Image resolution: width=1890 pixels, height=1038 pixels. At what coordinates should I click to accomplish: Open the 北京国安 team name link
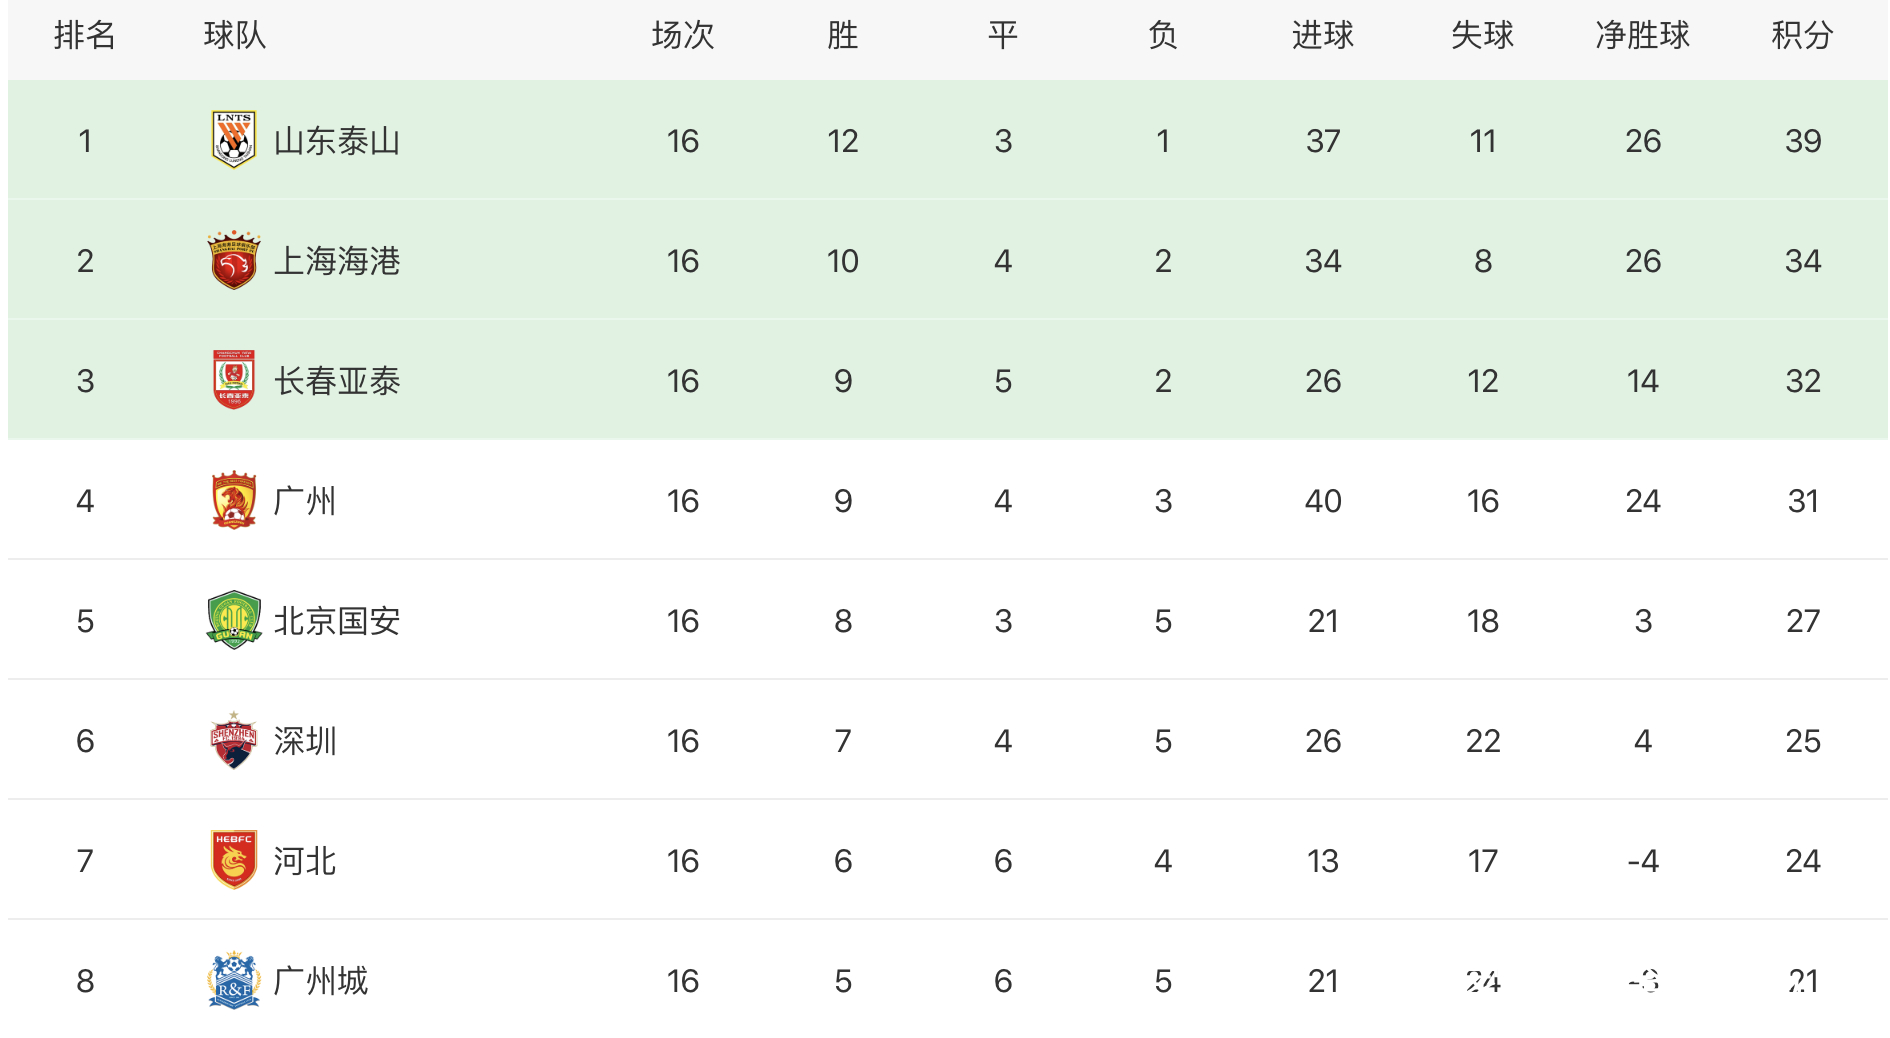pyautogui.click(x=337, y=621)
